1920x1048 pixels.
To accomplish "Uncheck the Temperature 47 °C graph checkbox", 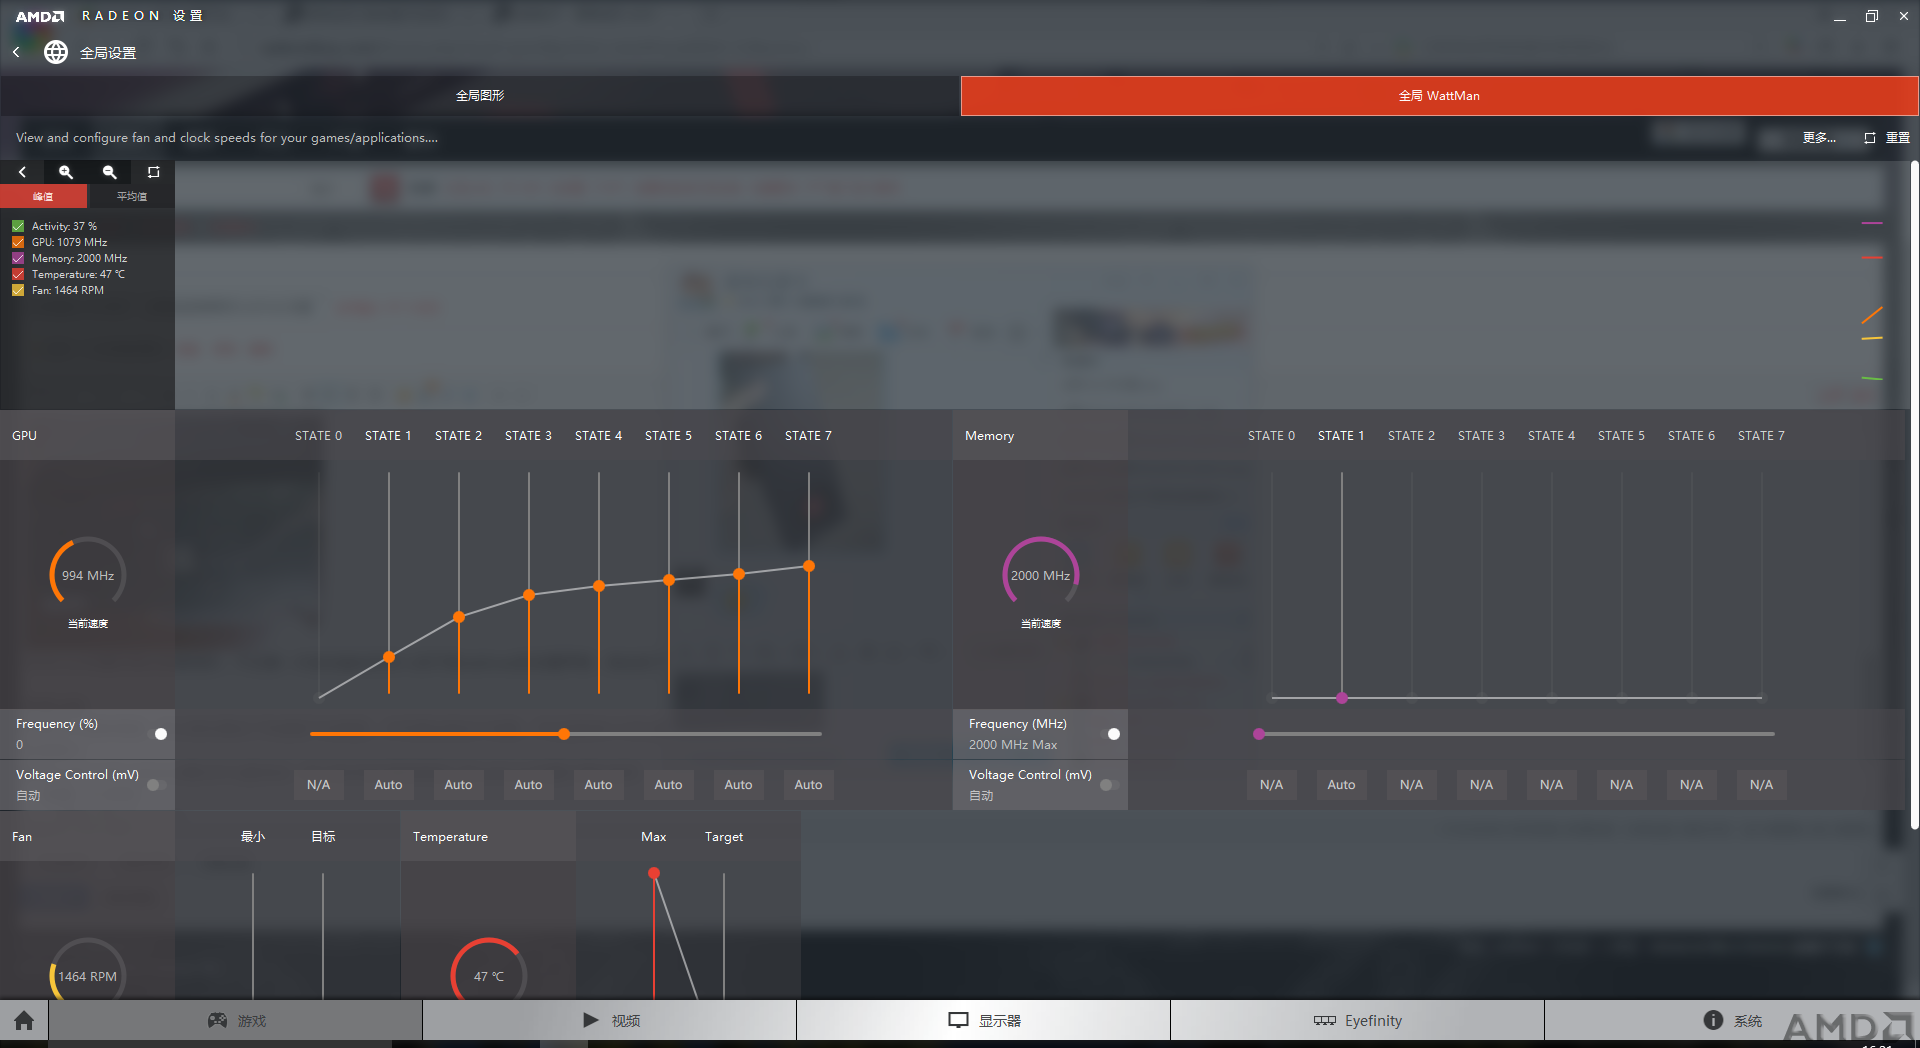I will click(x=18, y=274).
